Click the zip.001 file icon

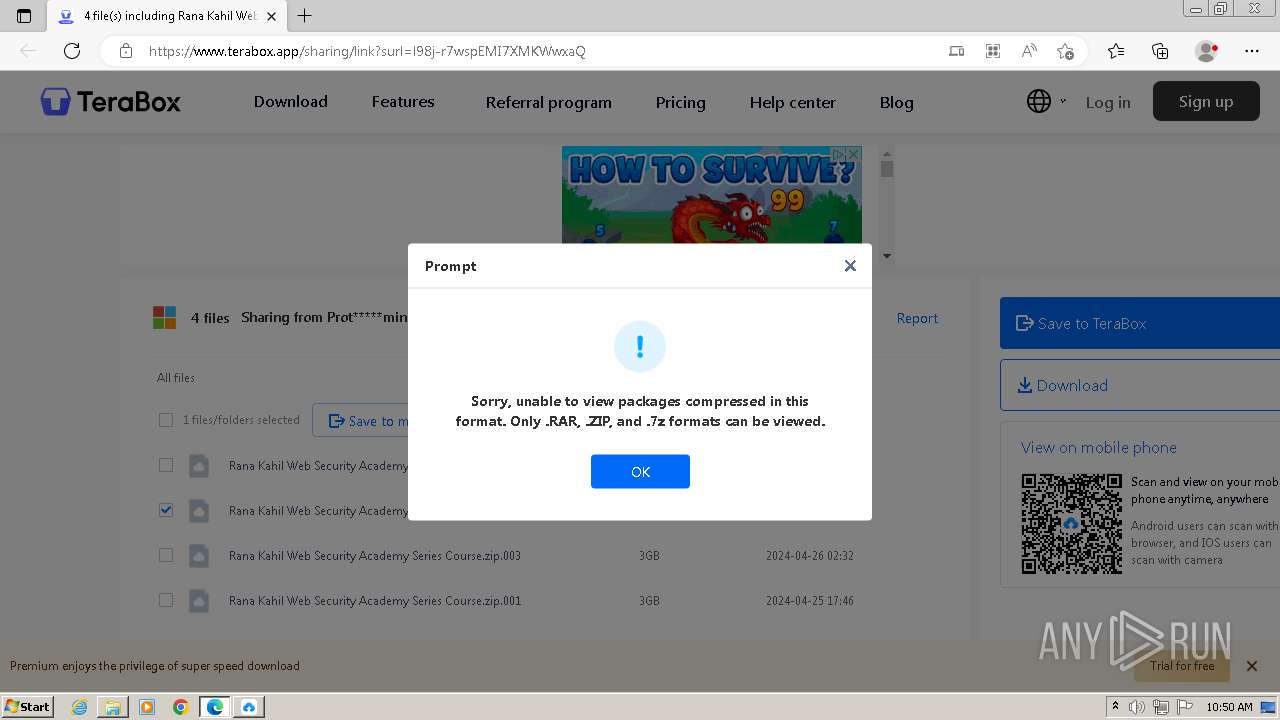[x=199, y=600]
